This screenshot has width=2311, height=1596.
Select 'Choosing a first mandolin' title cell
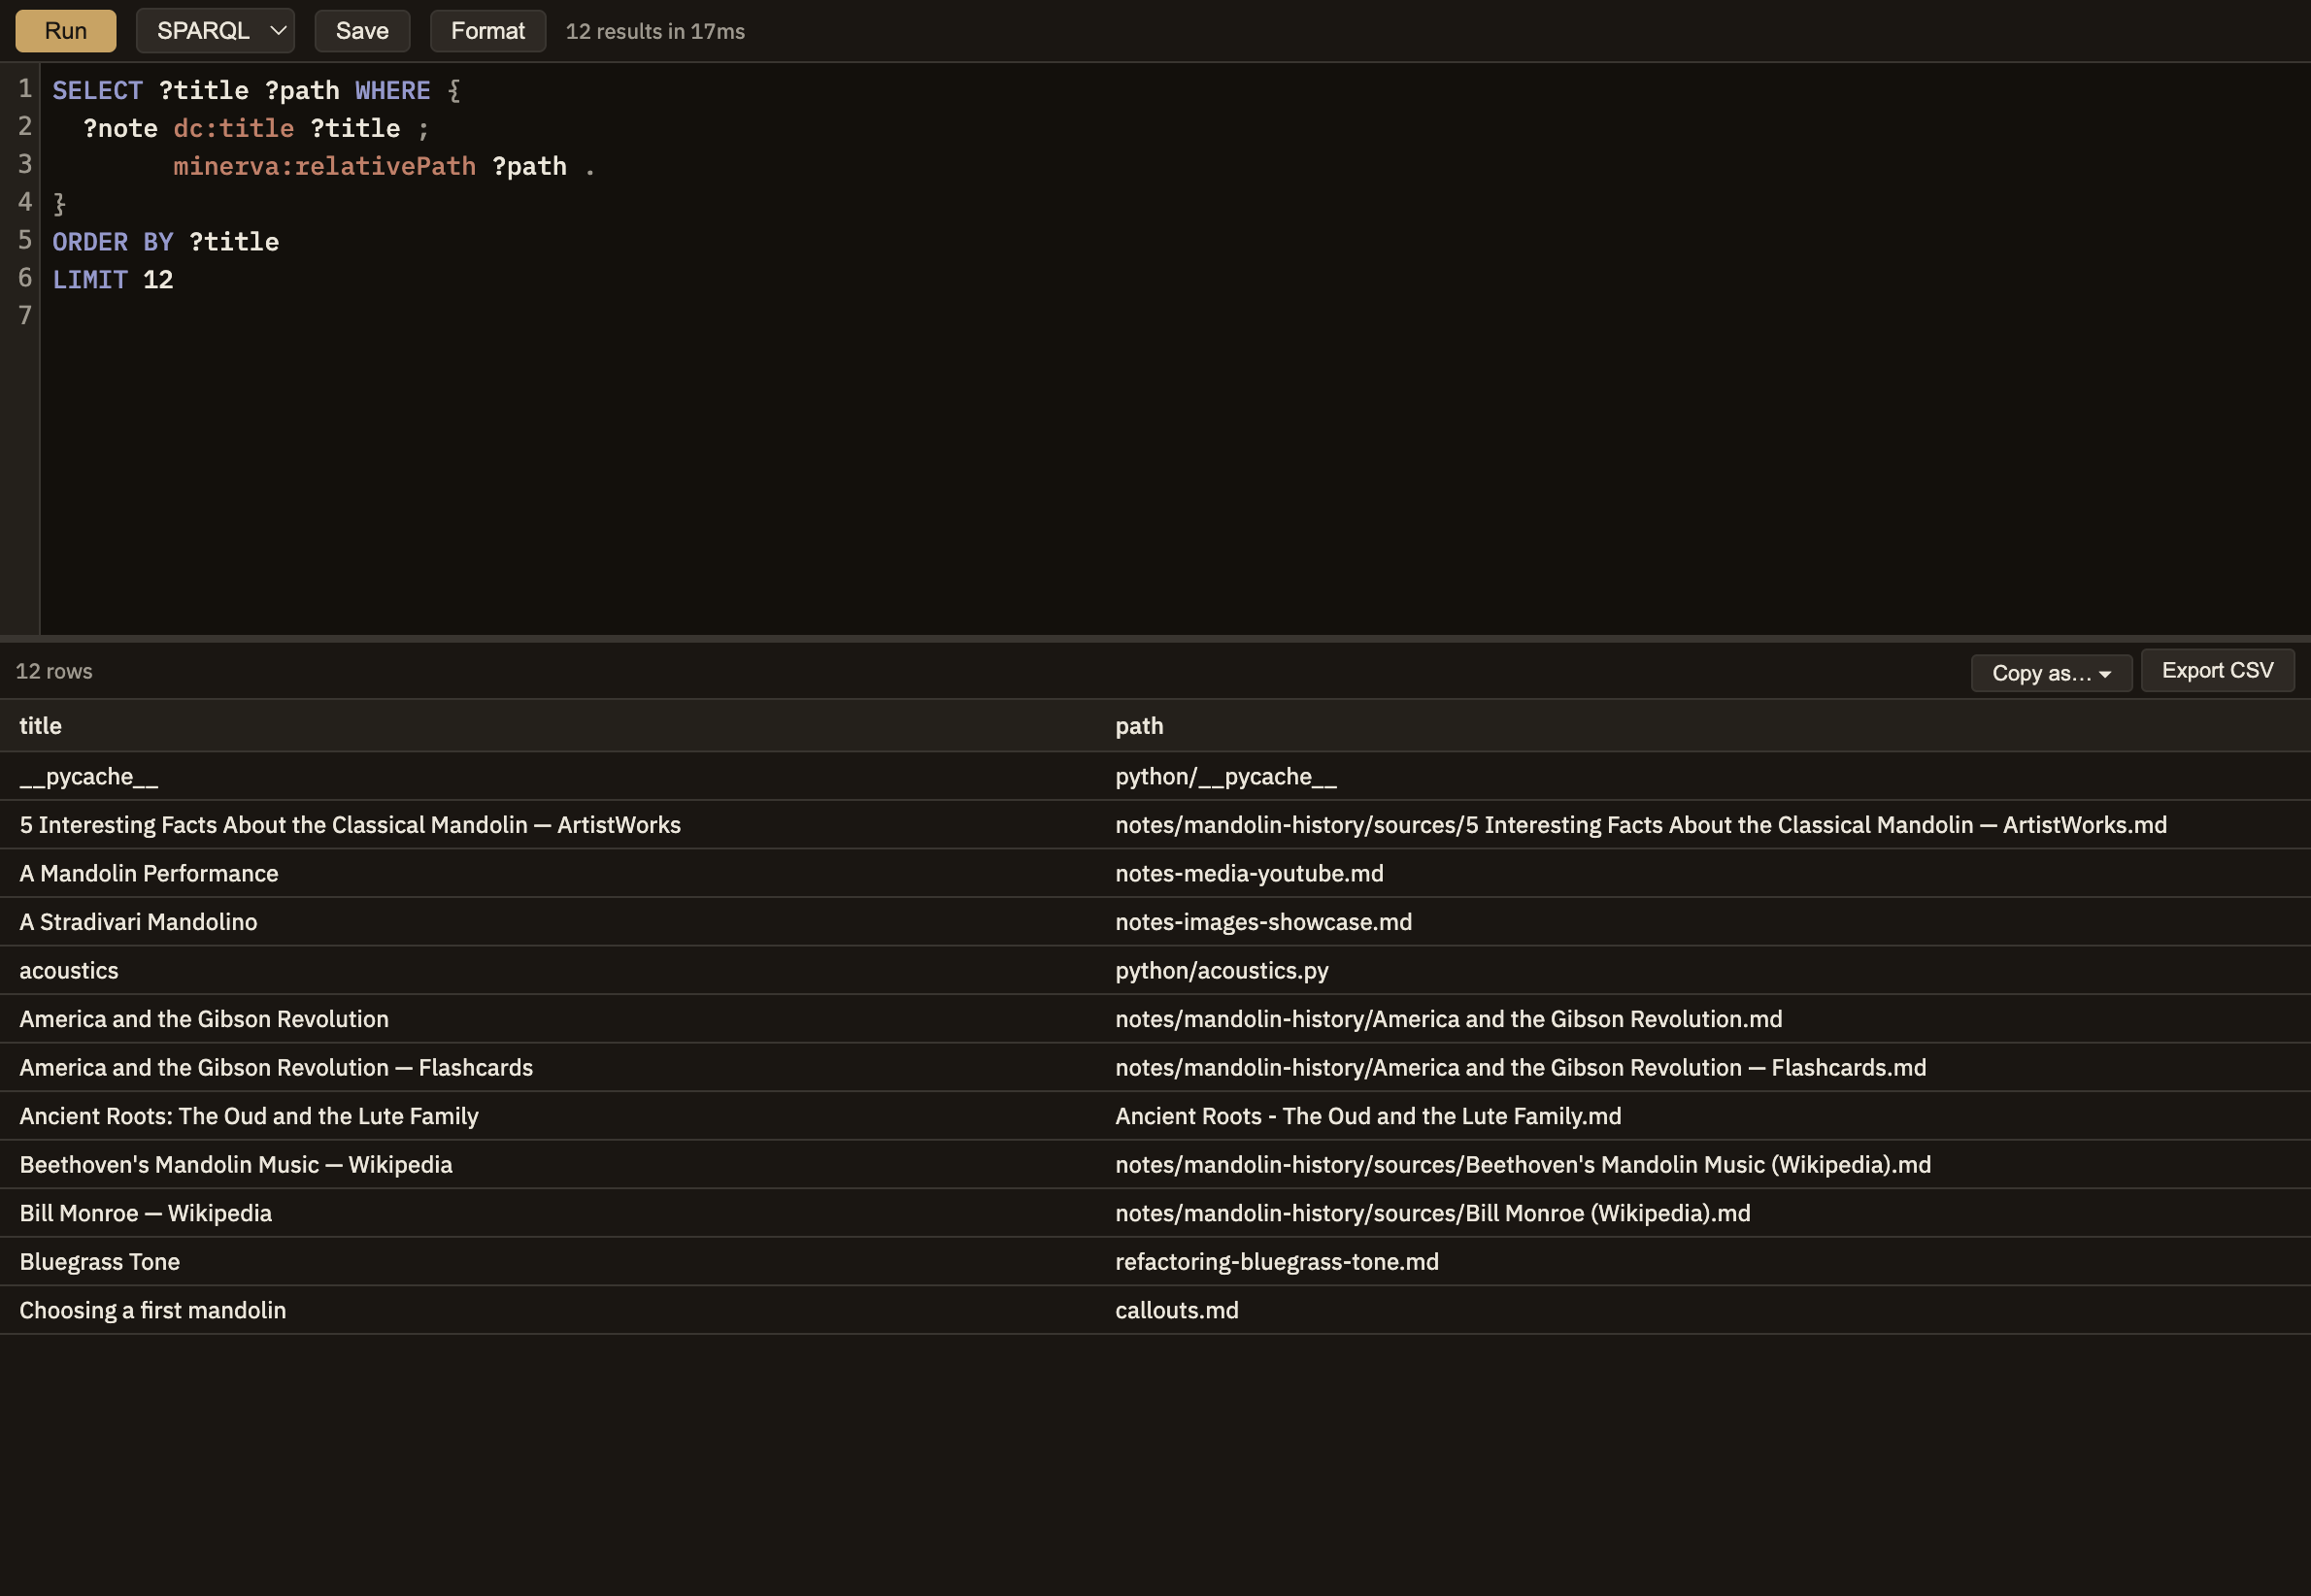(548, 1310)
